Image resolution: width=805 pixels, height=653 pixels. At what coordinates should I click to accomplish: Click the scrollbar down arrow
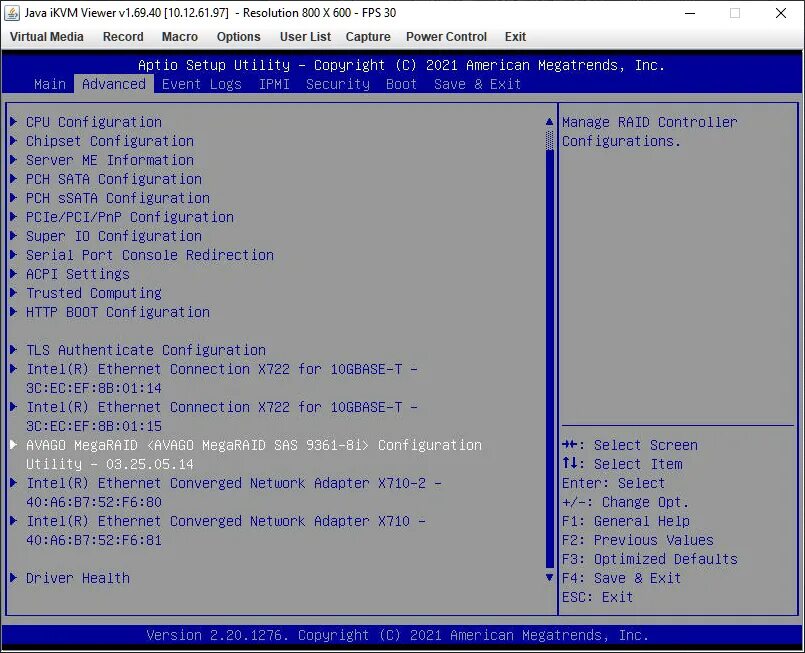tap(549, 578)
